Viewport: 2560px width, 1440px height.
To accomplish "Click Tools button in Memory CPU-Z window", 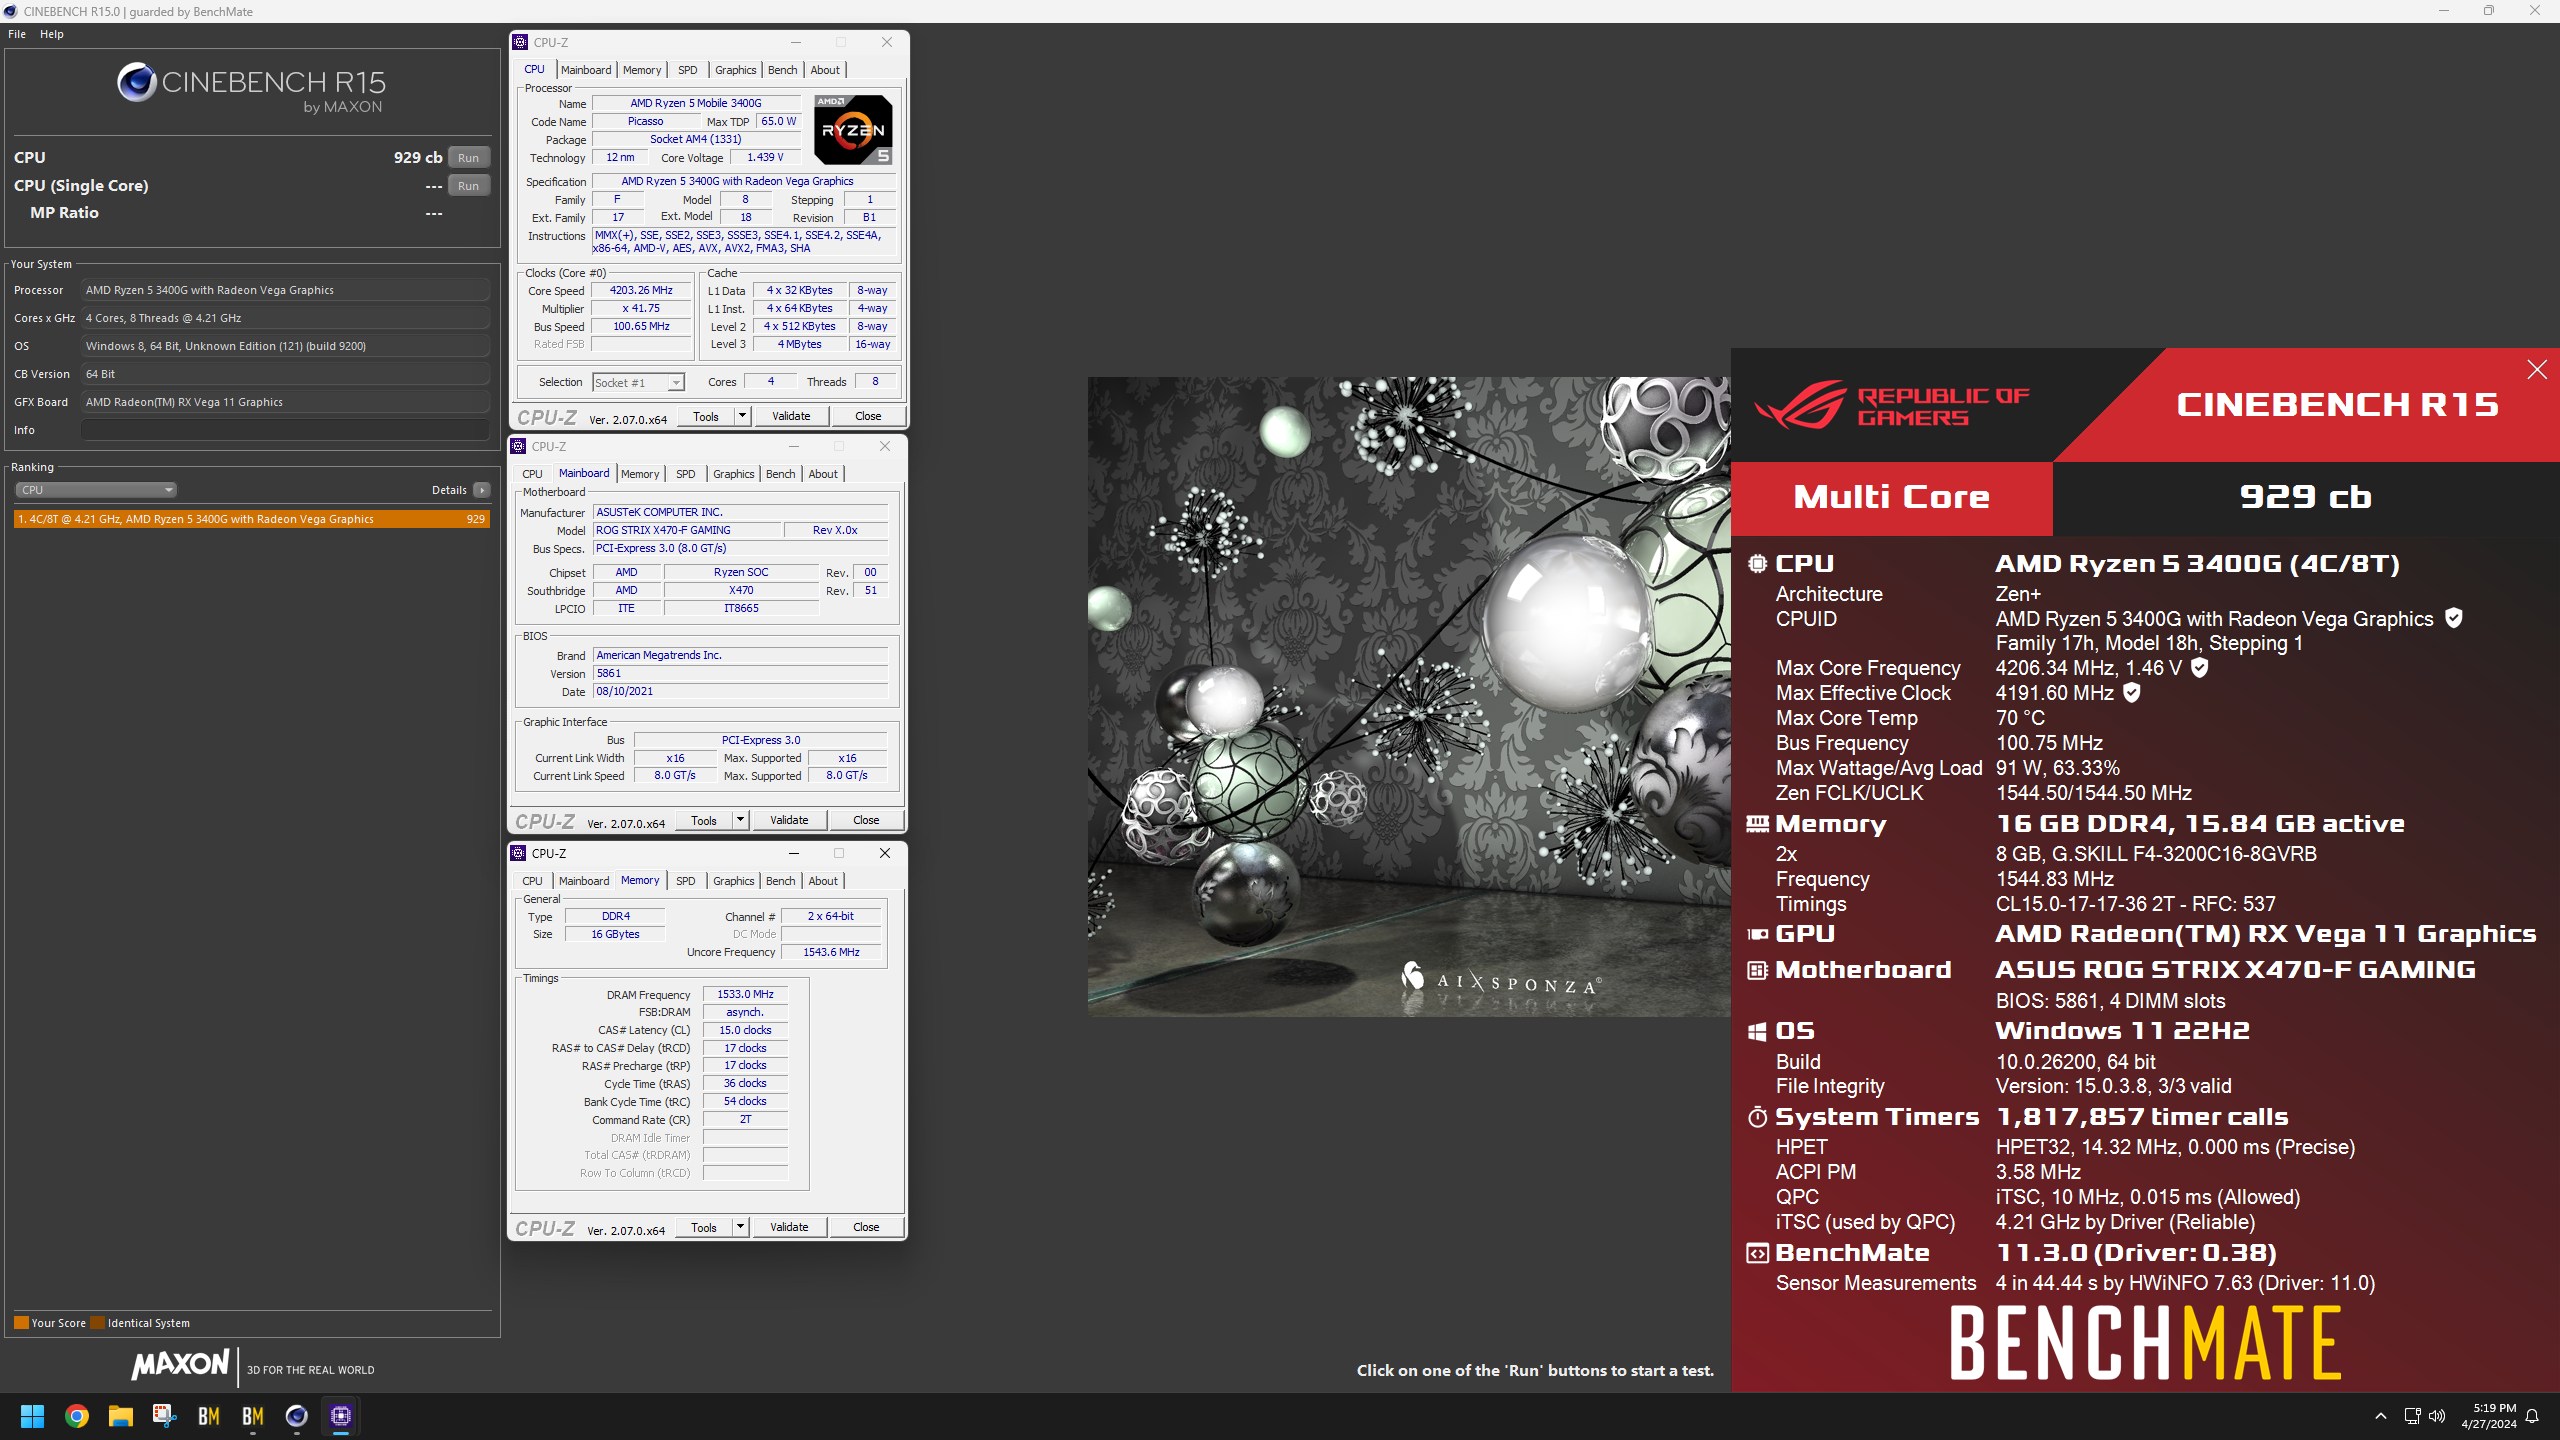I will coord(704,1227).
